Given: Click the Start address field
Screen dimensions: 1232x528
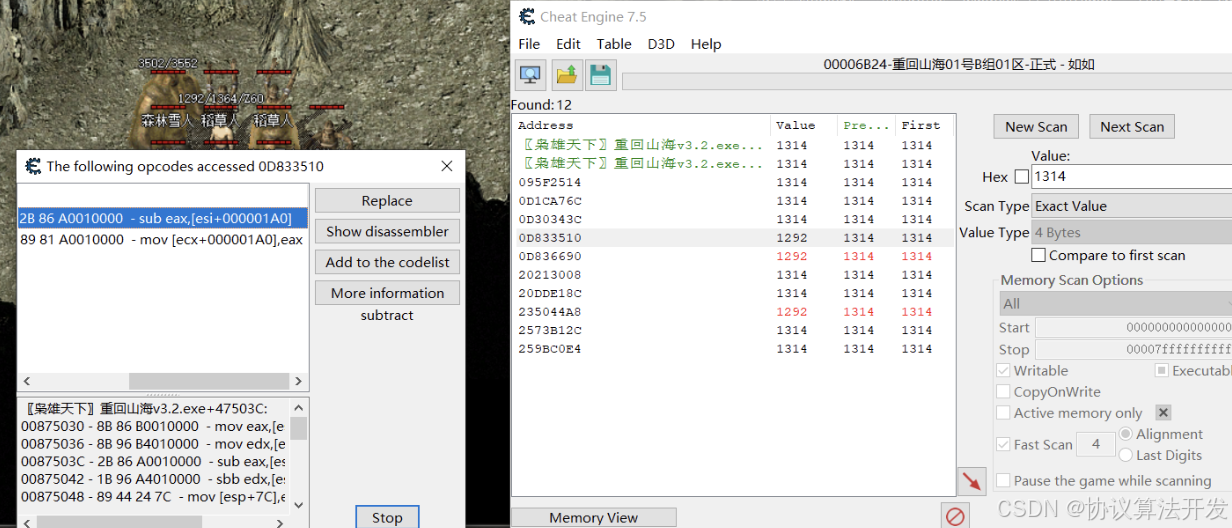Looking at the screenshot, I should click(x=1133, y=327).
